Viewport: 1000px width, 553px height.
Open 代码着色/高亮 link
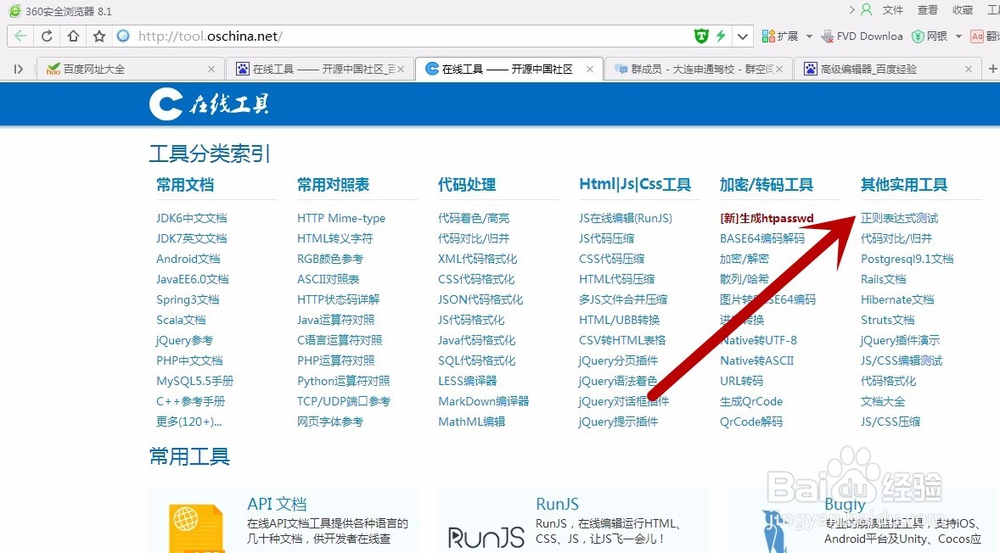pyautogui.click(x=473, y=218)
